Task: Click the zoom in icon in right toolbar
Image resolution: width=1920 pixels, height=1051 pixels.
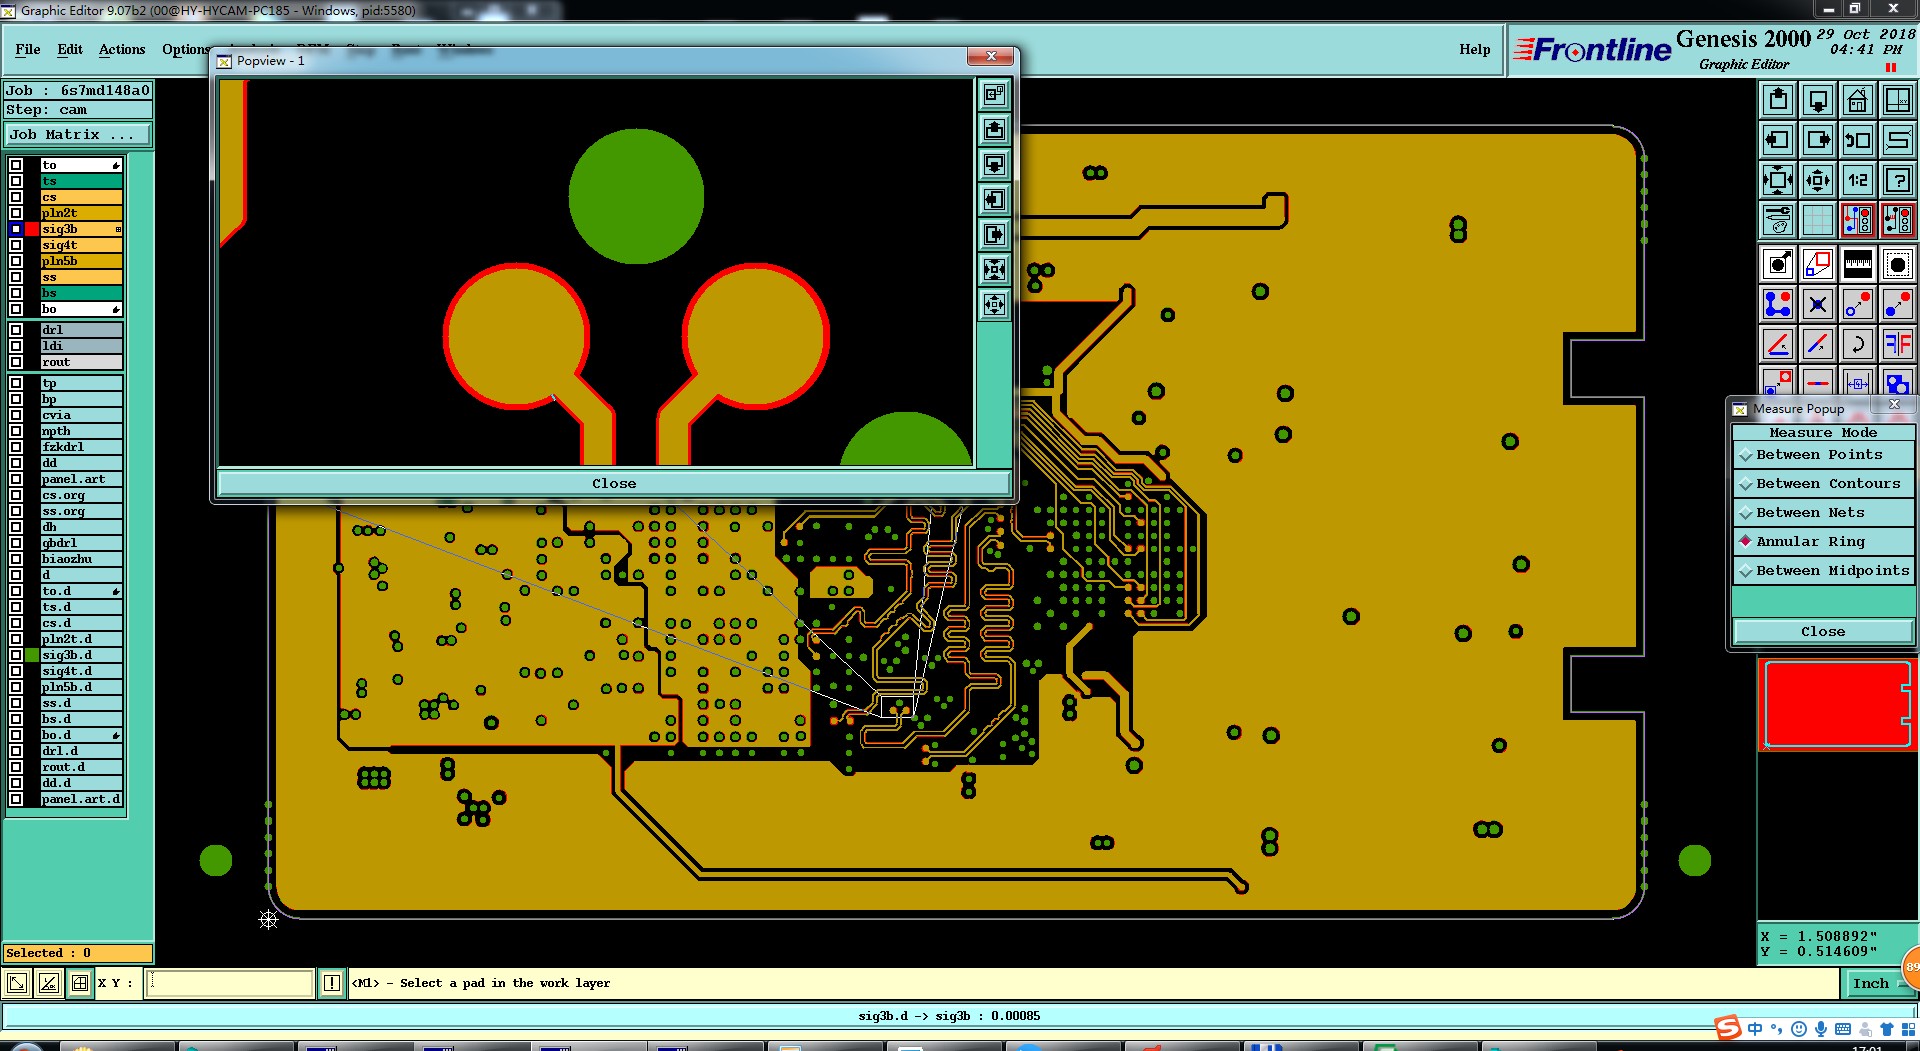Action: point(1778,180)
